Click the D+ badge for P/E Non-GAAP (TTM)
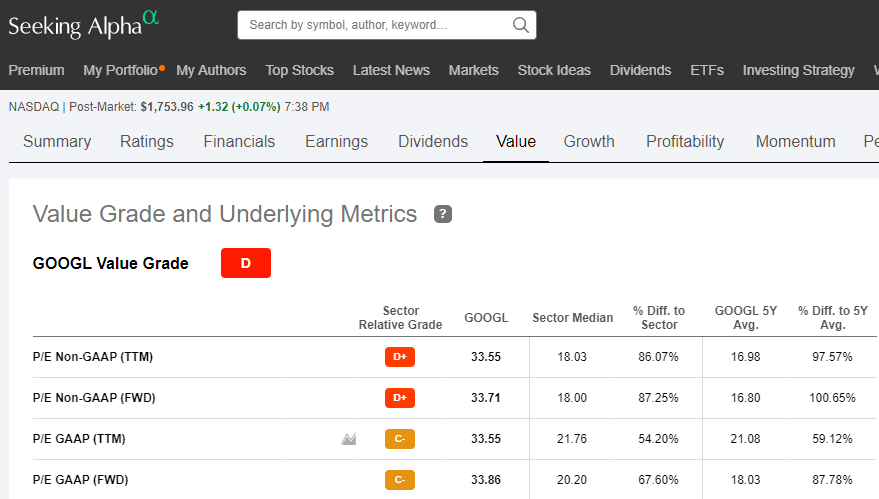 [x=400, y=357]
